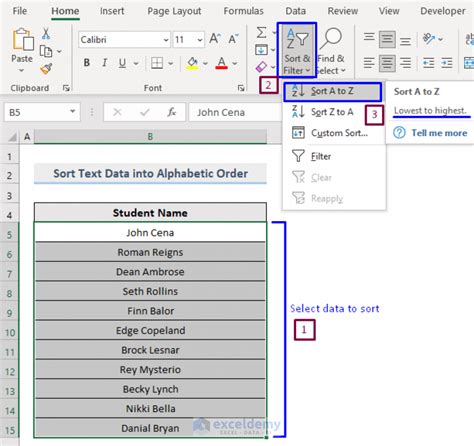
Task: Decrease indent icon
Action: [429, 63]
